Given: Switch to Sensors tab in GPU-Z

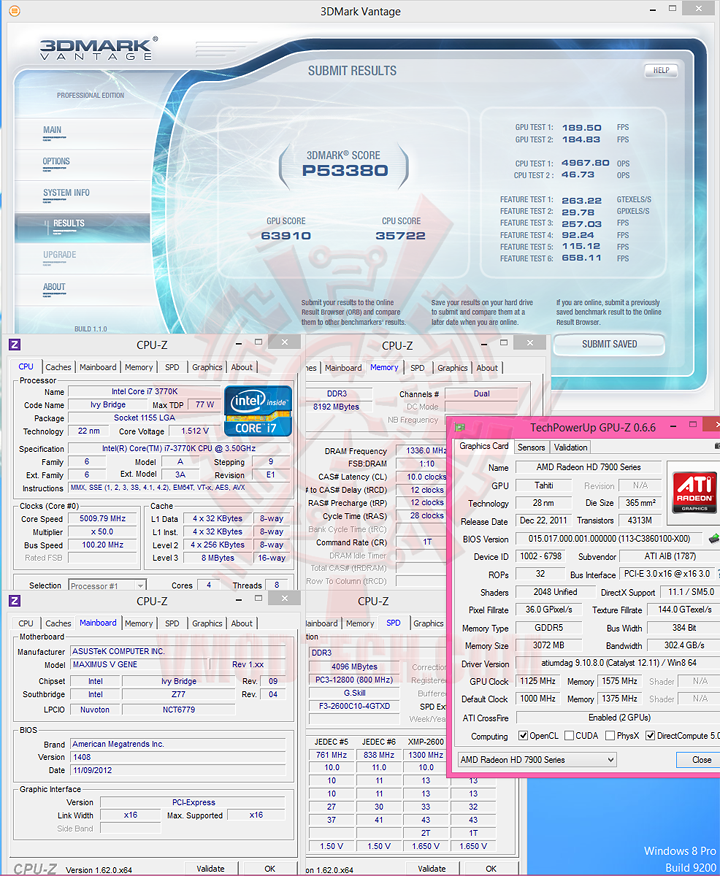Looking at the screenshot, I should click(531, 447).
